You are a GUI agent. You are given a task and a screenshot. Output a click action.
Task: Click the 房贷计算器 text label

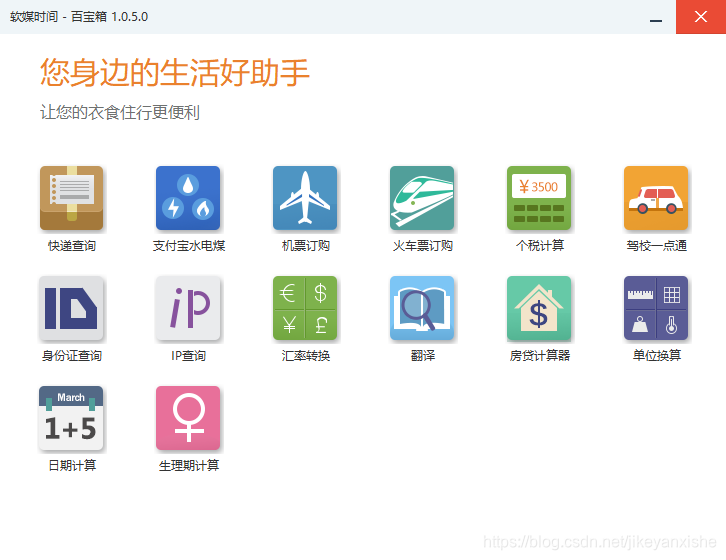point(540,356)
